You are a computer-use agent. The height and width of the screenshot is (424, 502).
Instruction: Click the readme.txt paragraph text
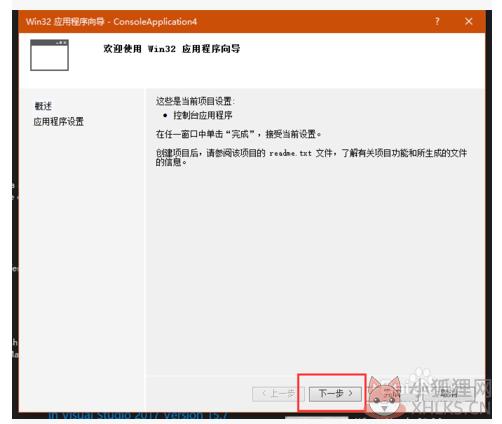(311, 157)
